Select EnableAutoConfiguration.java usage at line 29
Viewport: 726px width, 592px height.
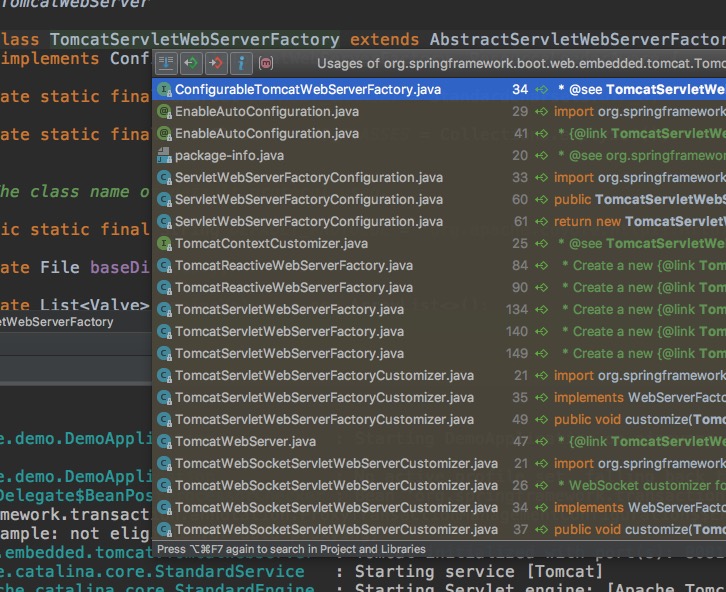click(439, 112)
